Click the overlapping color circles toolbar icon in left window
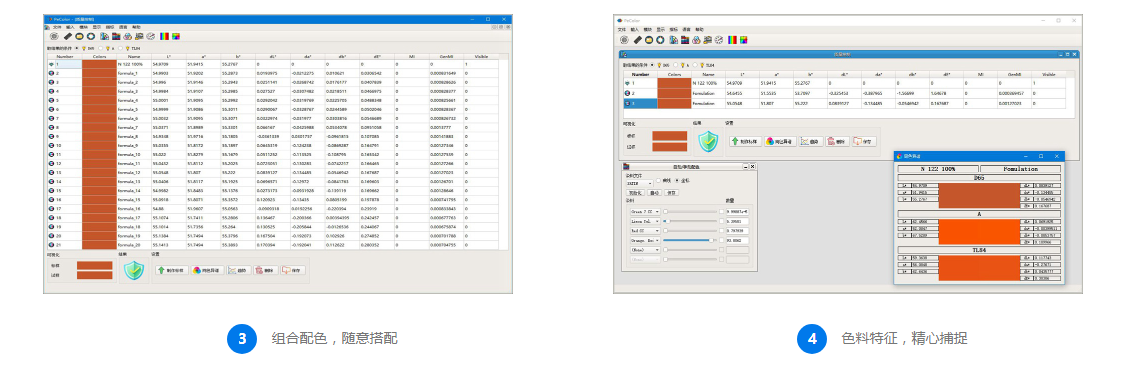 [128, 37]
